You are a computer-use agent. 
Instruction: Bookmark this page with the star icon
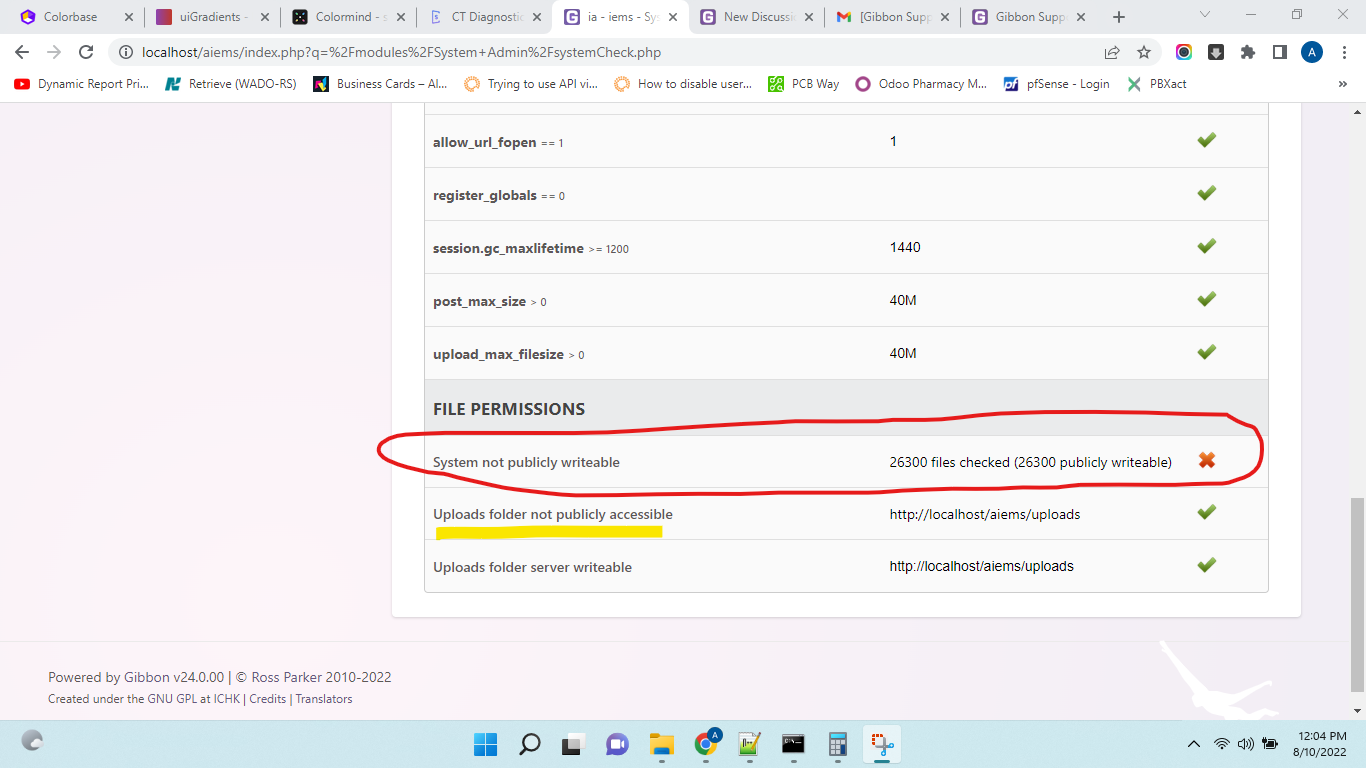[x=1144, y=53]
